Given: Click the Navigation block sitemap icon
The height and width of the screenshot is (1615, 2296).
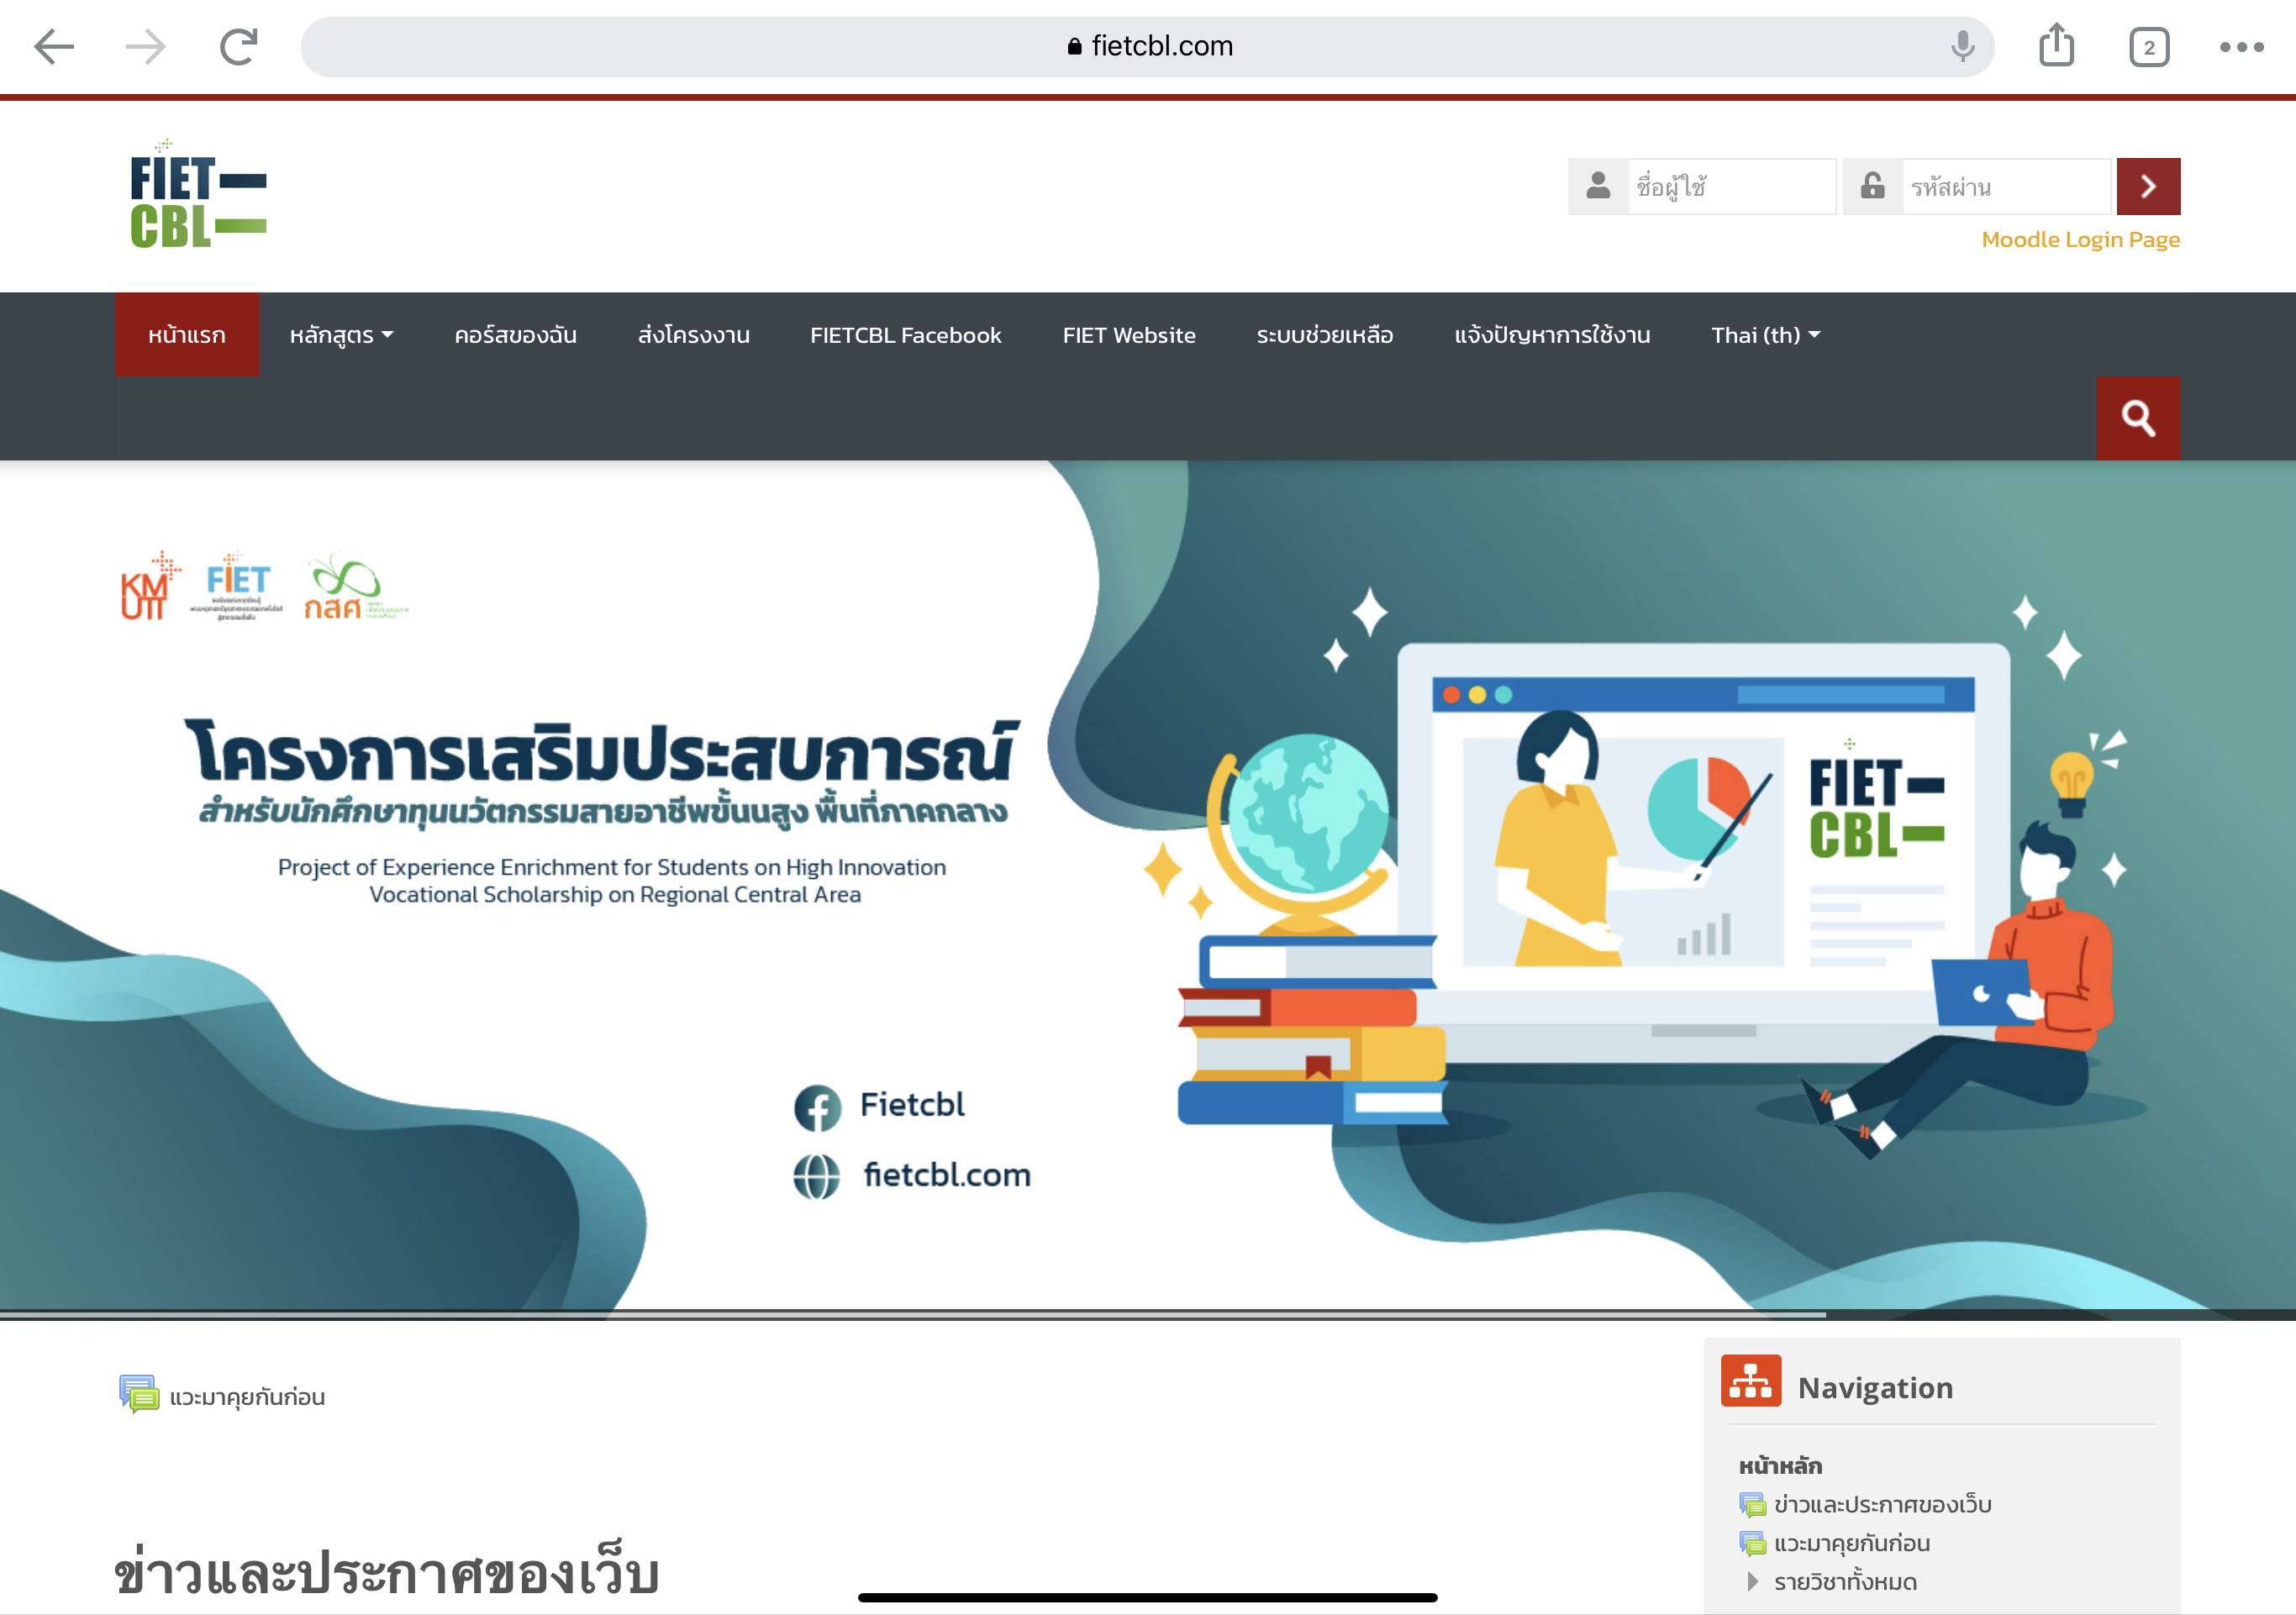Looking at the screenshot, I should 1750,1381.
